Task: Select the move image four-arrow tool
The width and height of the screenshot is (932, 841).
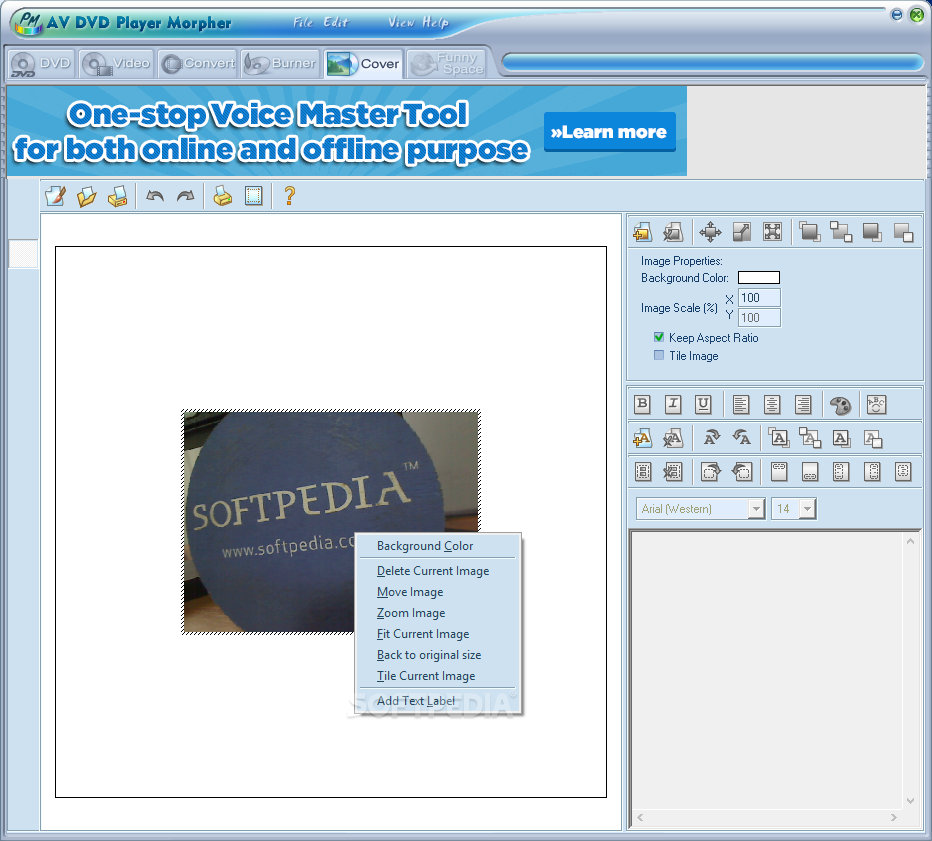Action: [710, 232]
